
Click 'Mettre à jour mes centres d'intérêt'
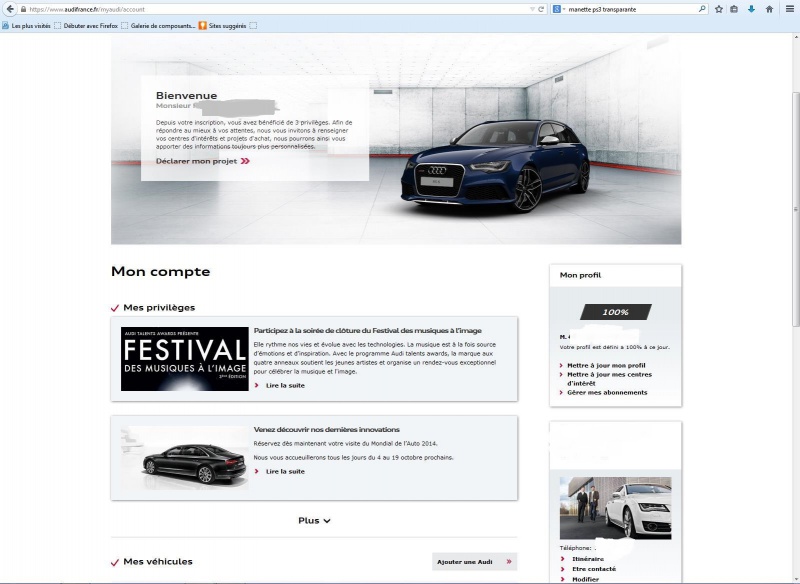point(609,378)
